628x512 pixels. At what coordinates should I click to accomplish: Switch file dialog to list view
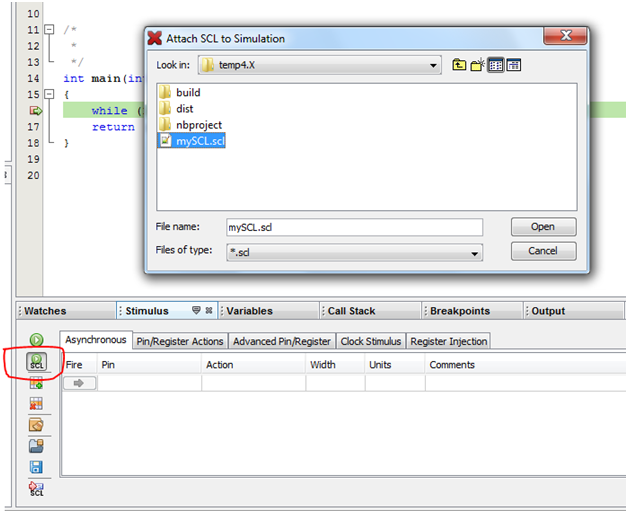pos(495,65)
